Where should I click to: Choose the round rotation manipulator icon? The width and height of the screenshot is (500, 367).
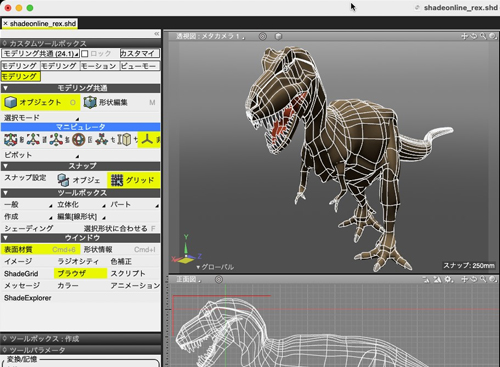pos(79,140)
